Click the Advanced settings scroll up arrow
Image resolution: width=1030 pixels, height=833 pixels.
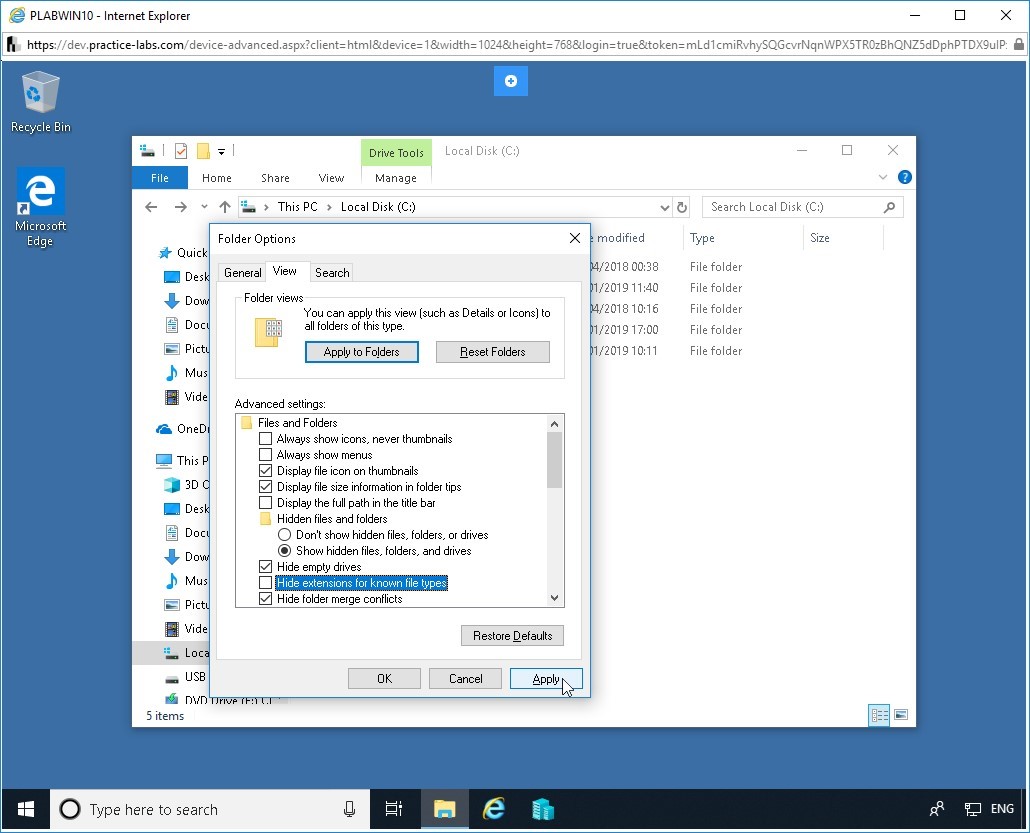pos(554,424)
